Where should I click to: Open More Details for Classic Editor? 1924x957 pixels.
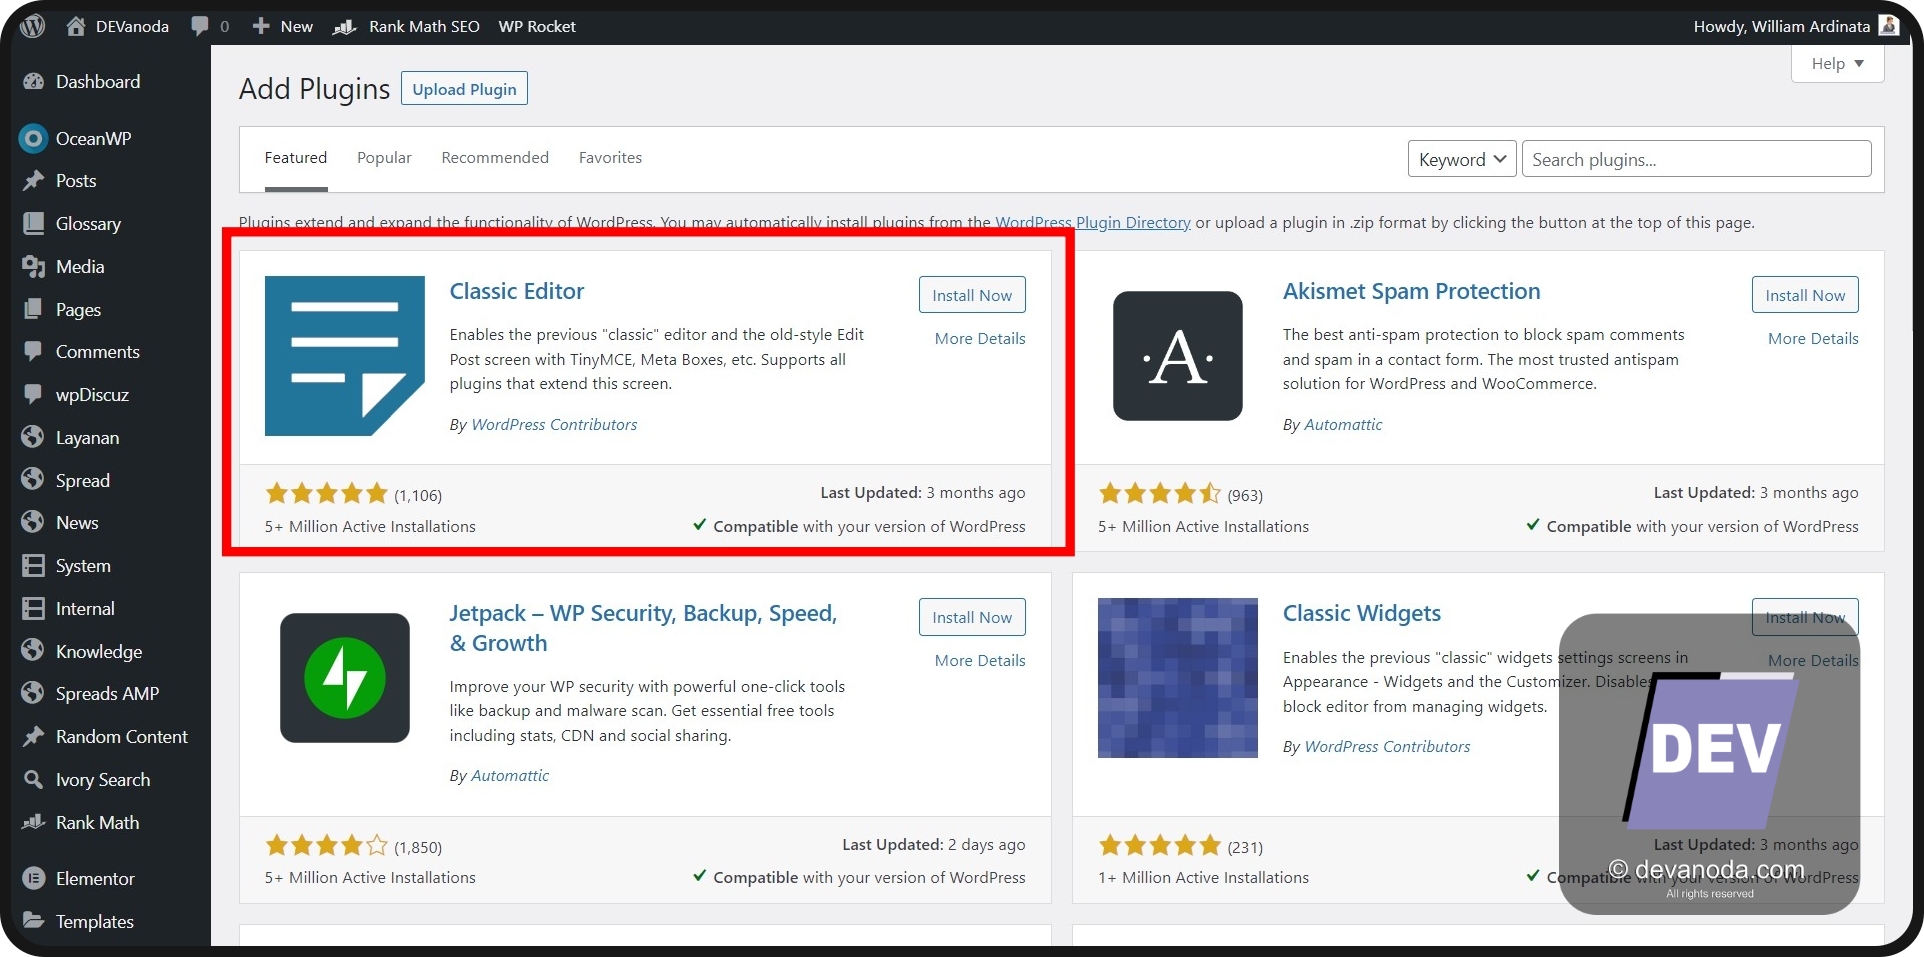980,339
